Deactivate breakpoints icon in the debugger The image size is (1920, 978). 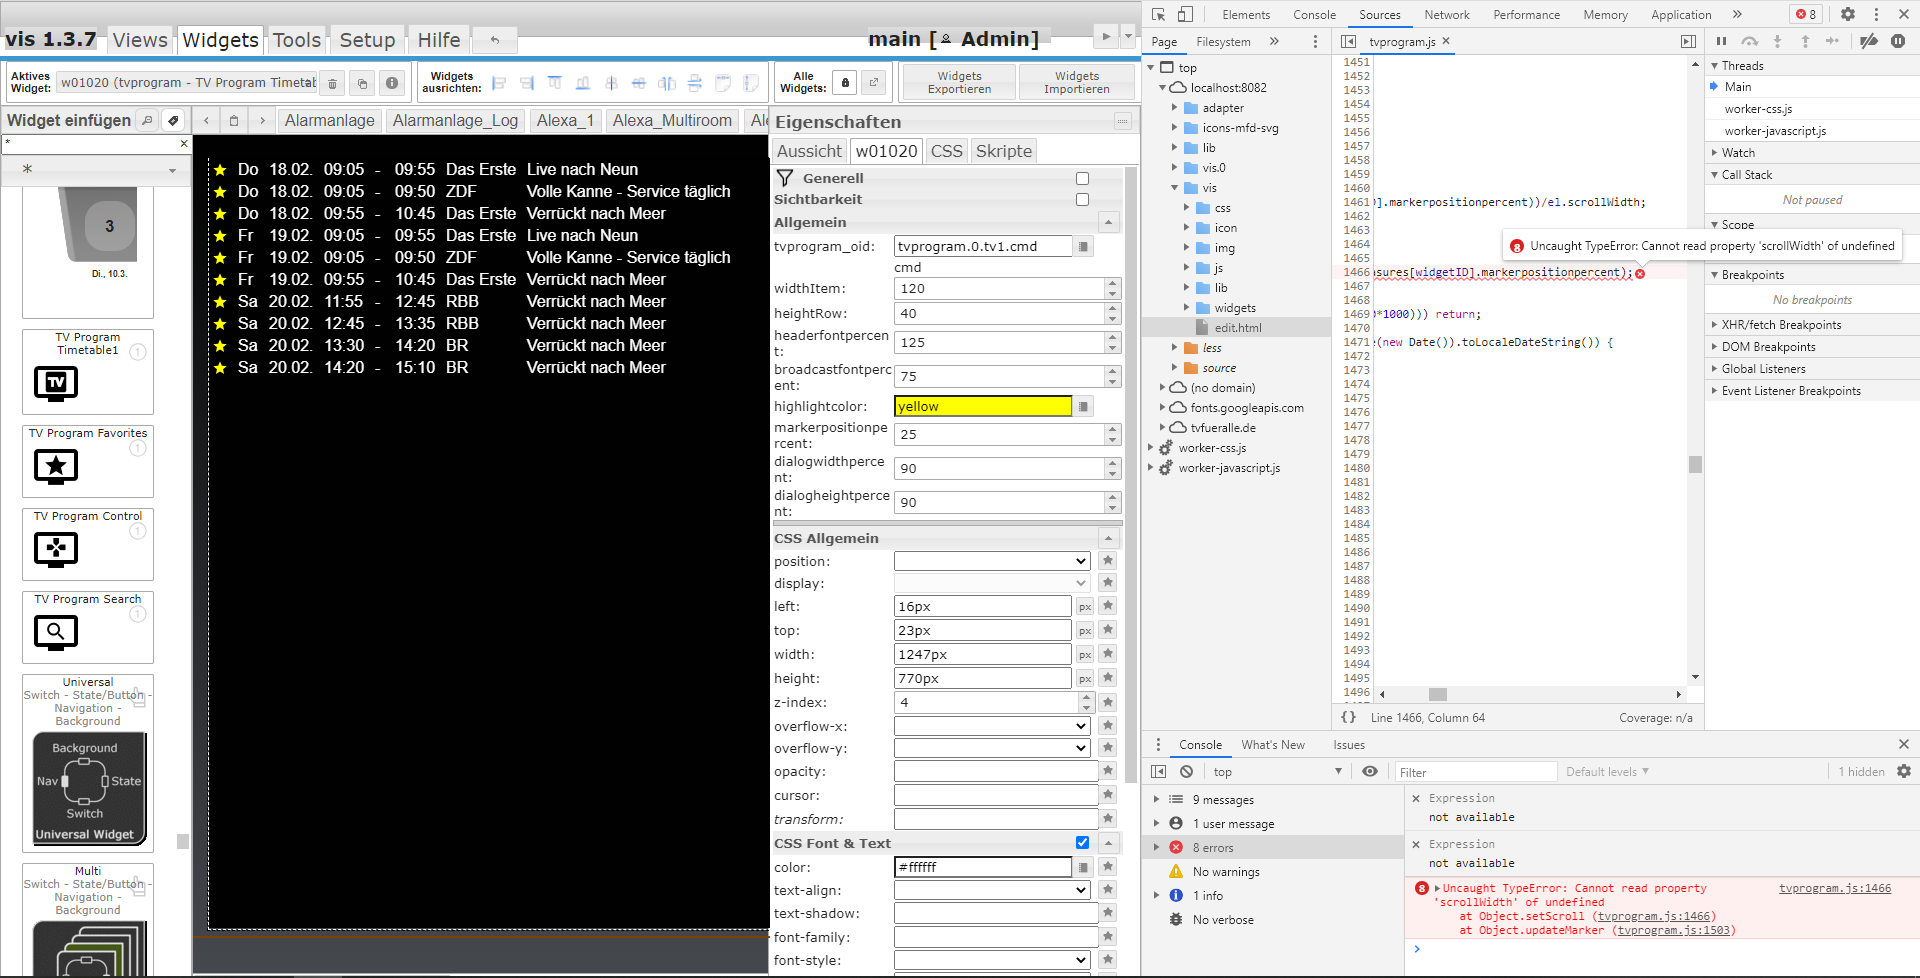(x=1868, y=41)
